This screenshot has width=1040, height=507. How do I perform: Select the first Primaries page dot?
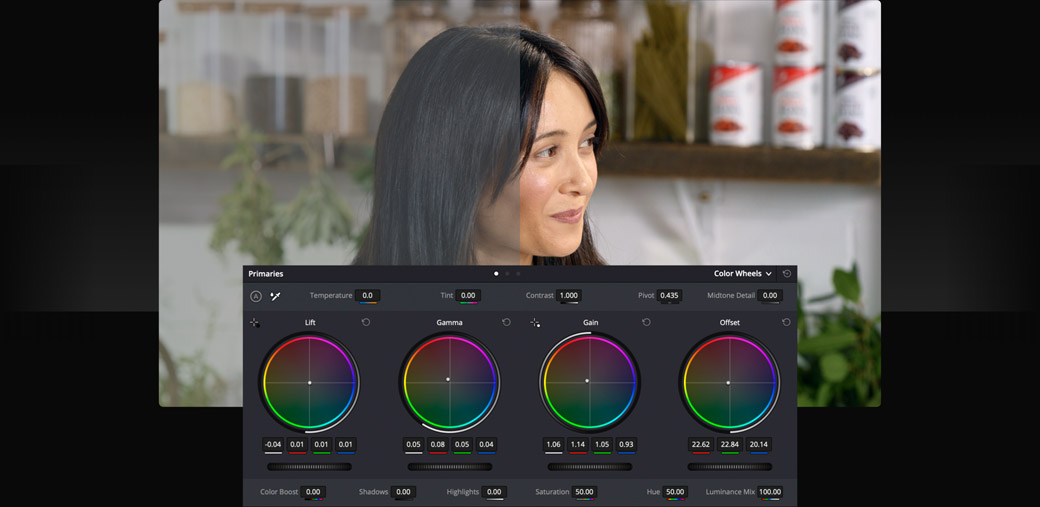coord(496,274)
